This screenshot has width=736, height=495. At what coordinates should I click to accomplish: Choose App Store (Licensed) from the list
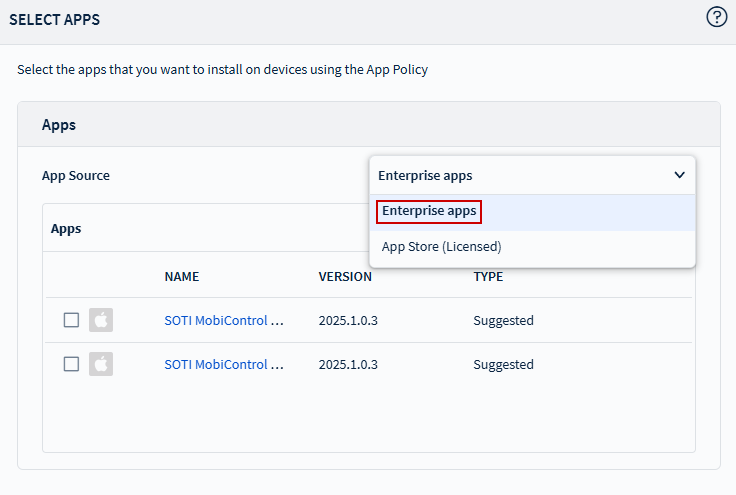coord(441,246)
